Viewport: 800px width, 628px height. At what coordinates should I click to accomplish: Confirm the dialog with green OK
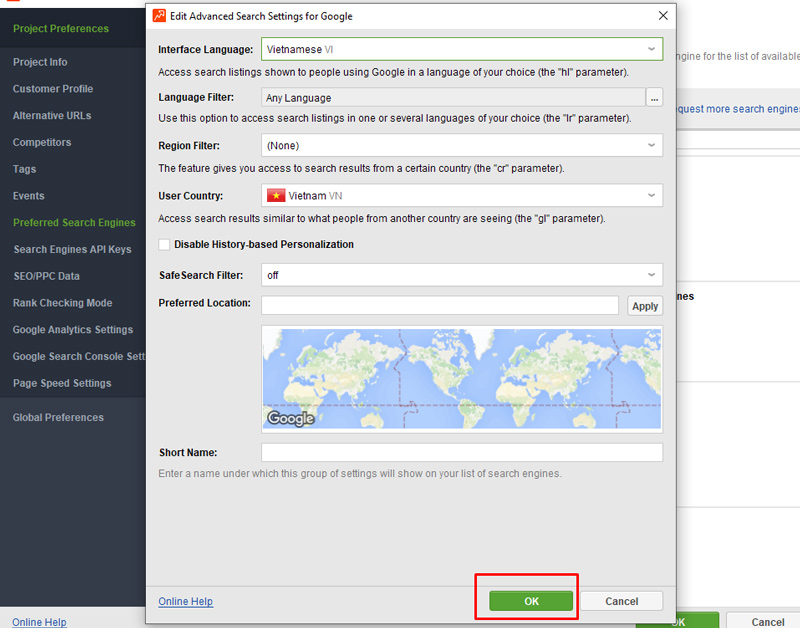tap(531, 601)
